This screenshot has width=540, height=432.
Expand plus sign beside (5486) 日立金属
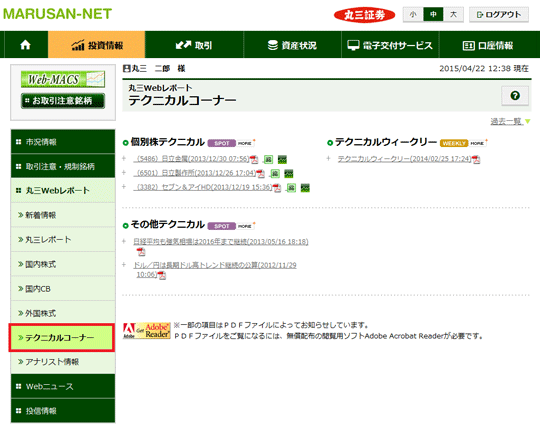(x=124, y=158)
